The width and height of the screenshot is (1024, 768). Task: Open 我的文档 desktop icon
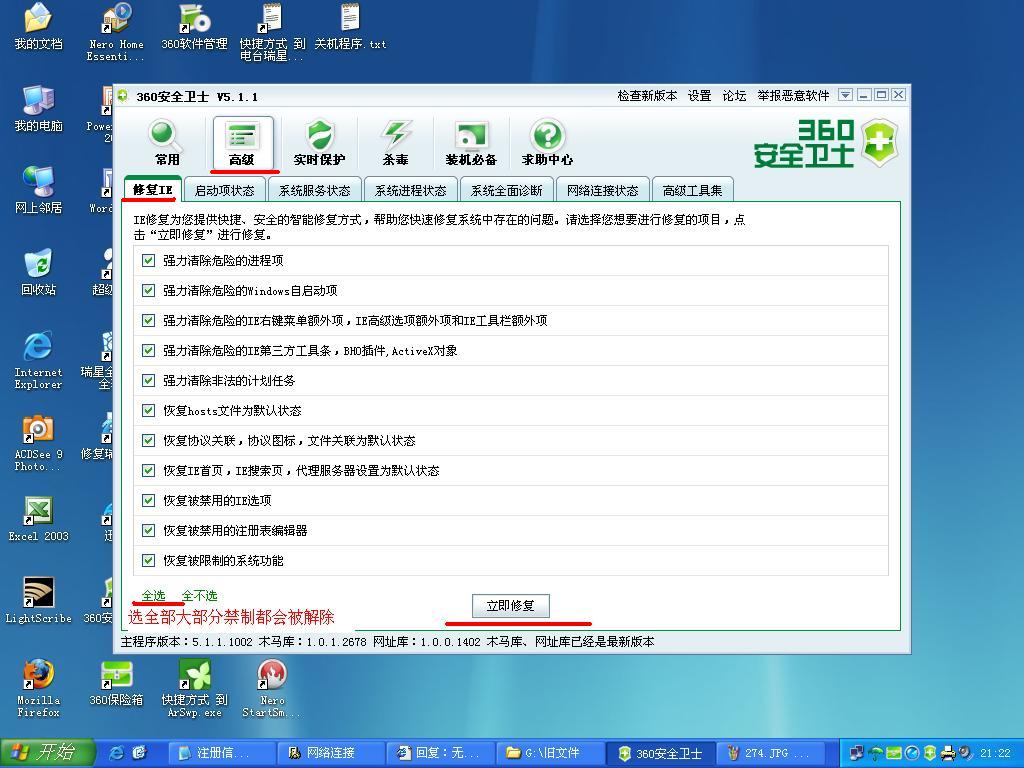(38, 27)
